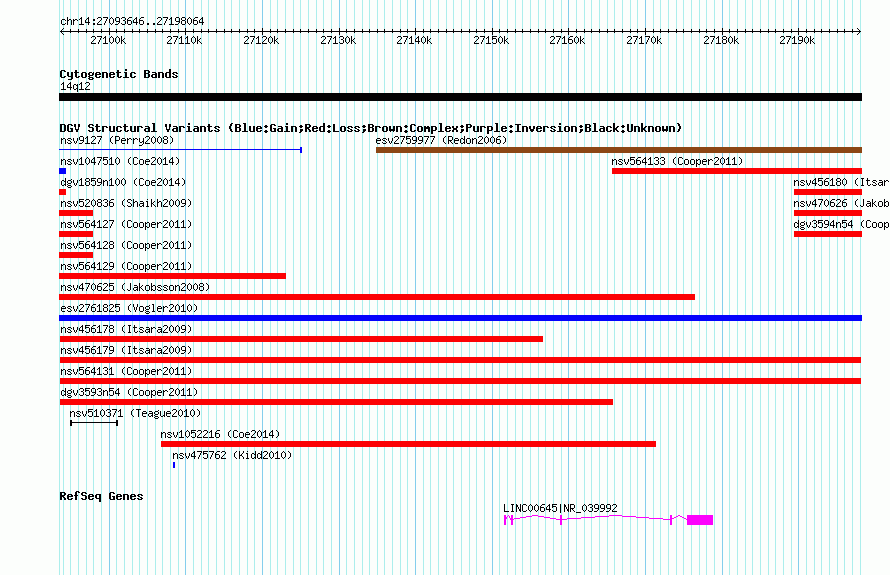Click the 27120k ruler tick label
Screen dimensions: 890x575
[261, 40]
